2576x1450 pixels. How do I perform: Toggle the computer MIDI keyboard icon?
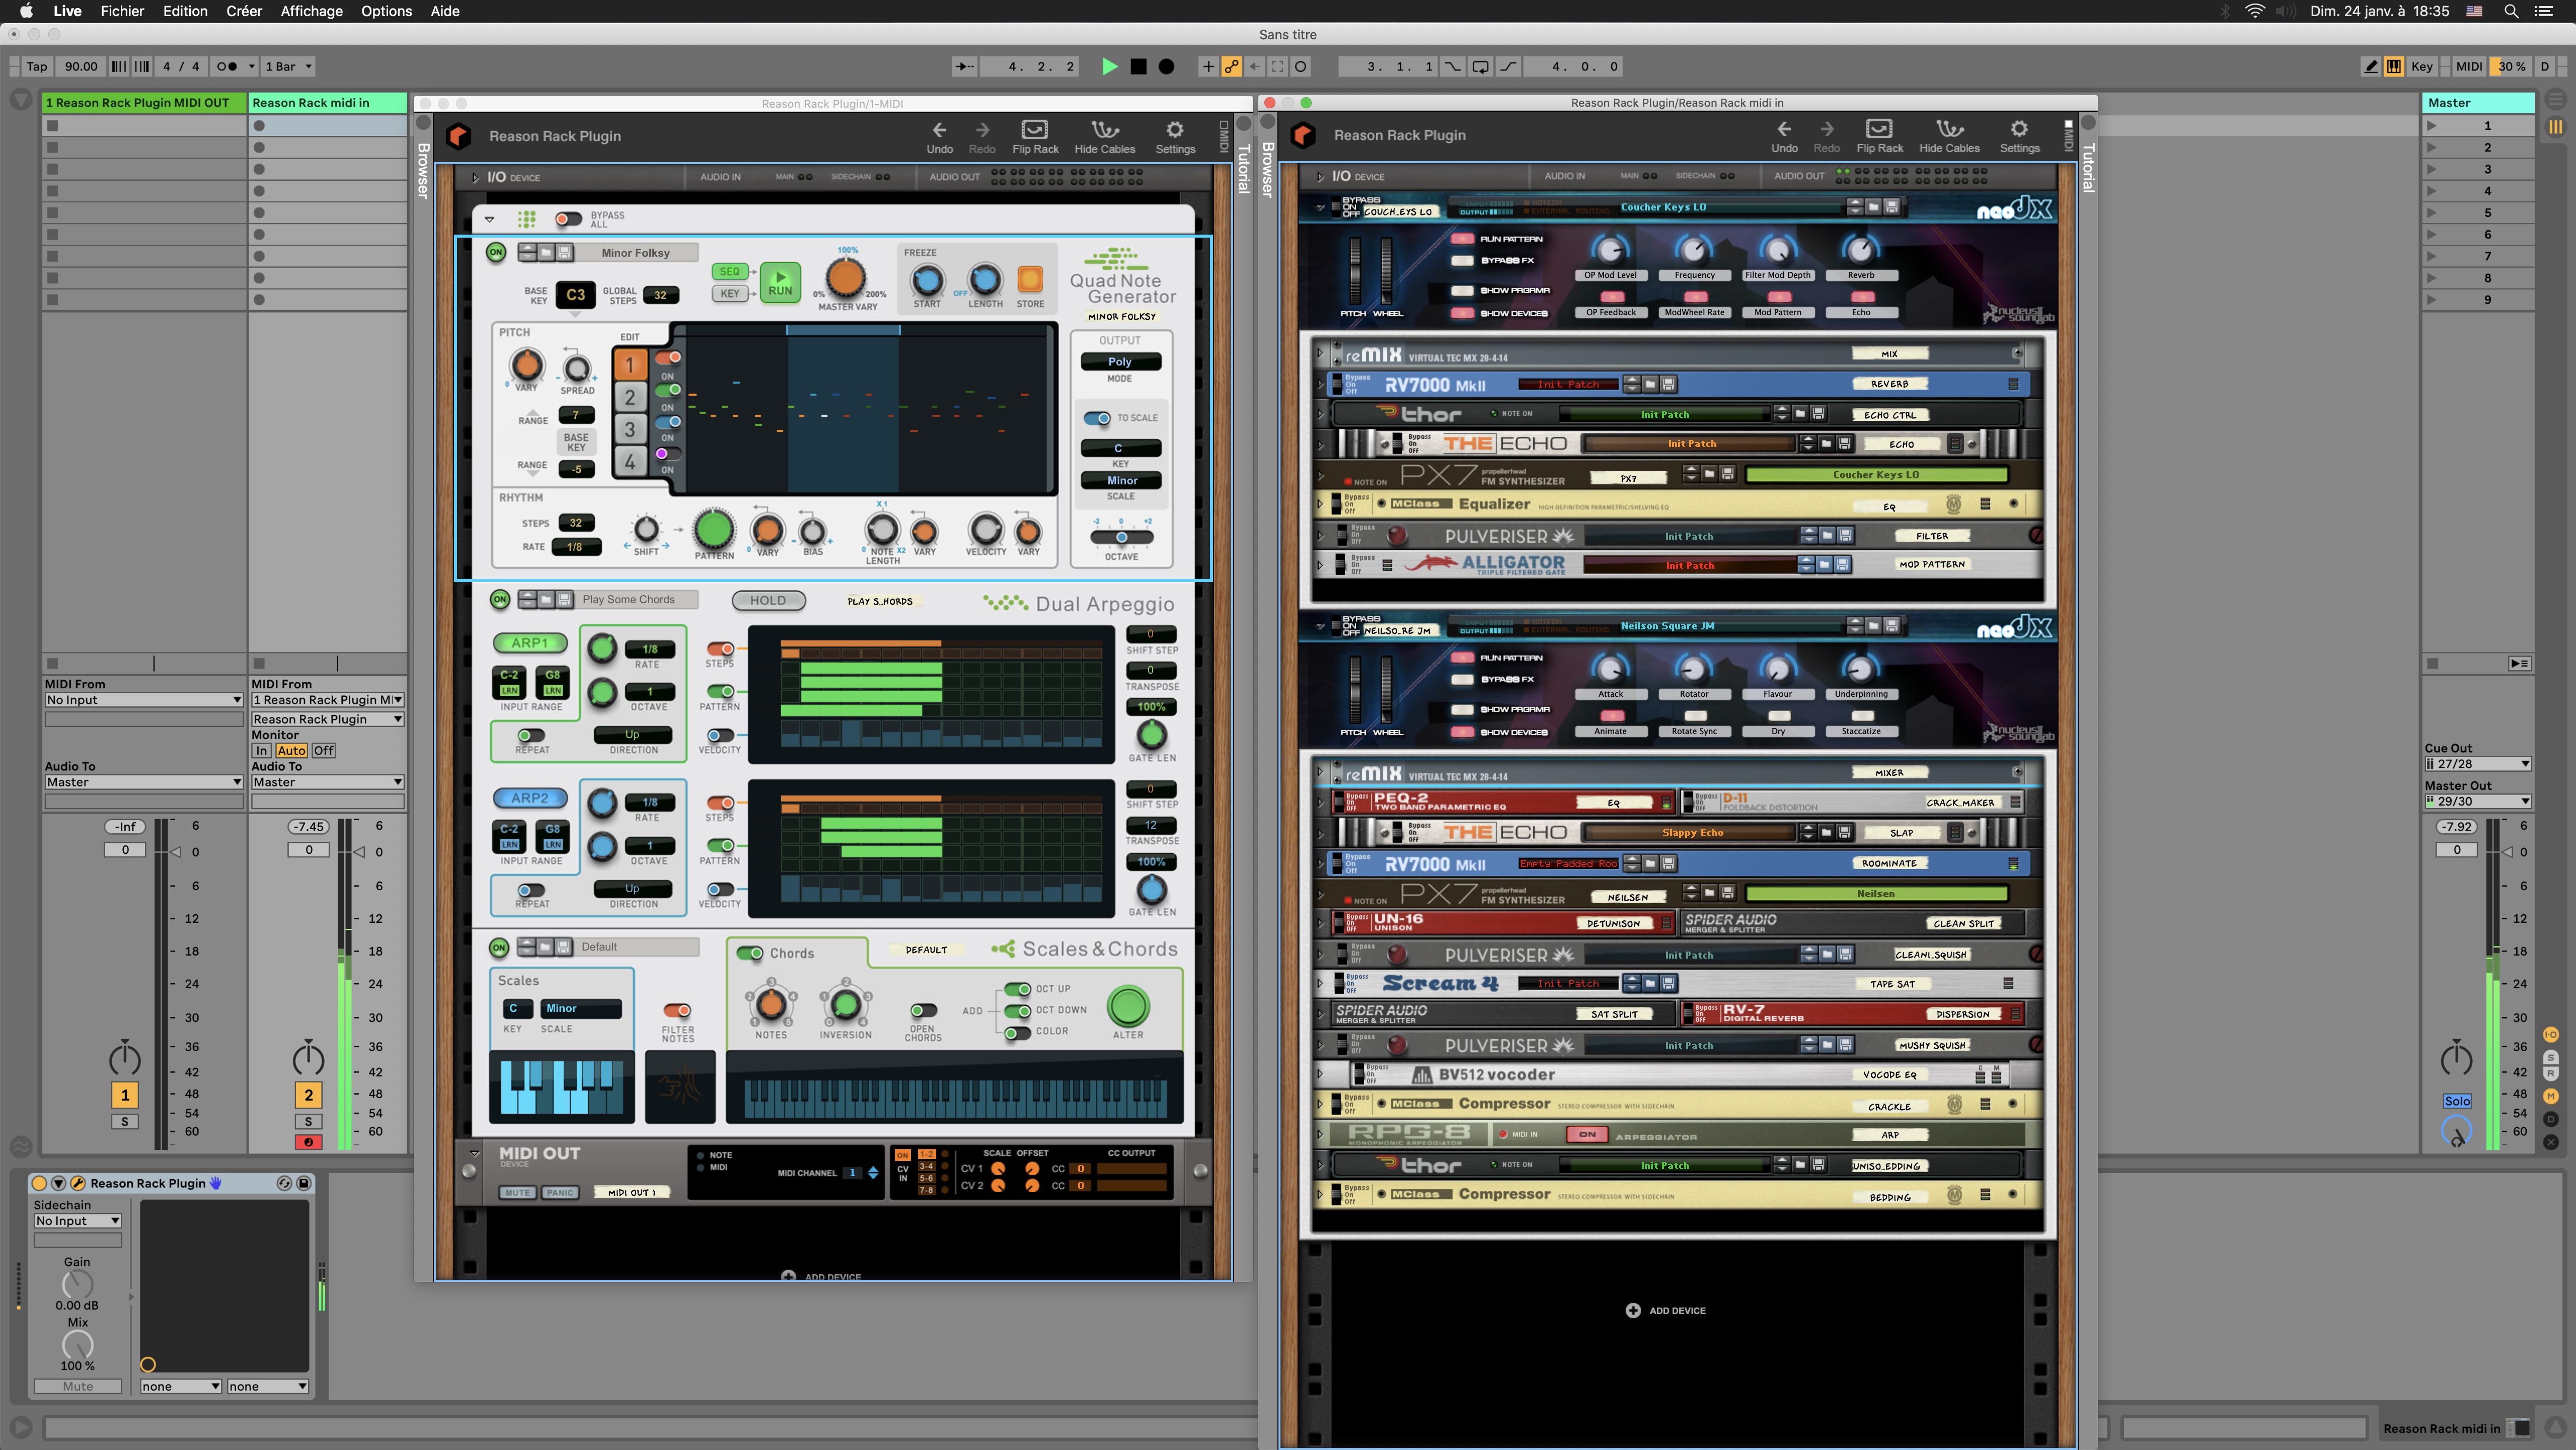click(2393, 66)
